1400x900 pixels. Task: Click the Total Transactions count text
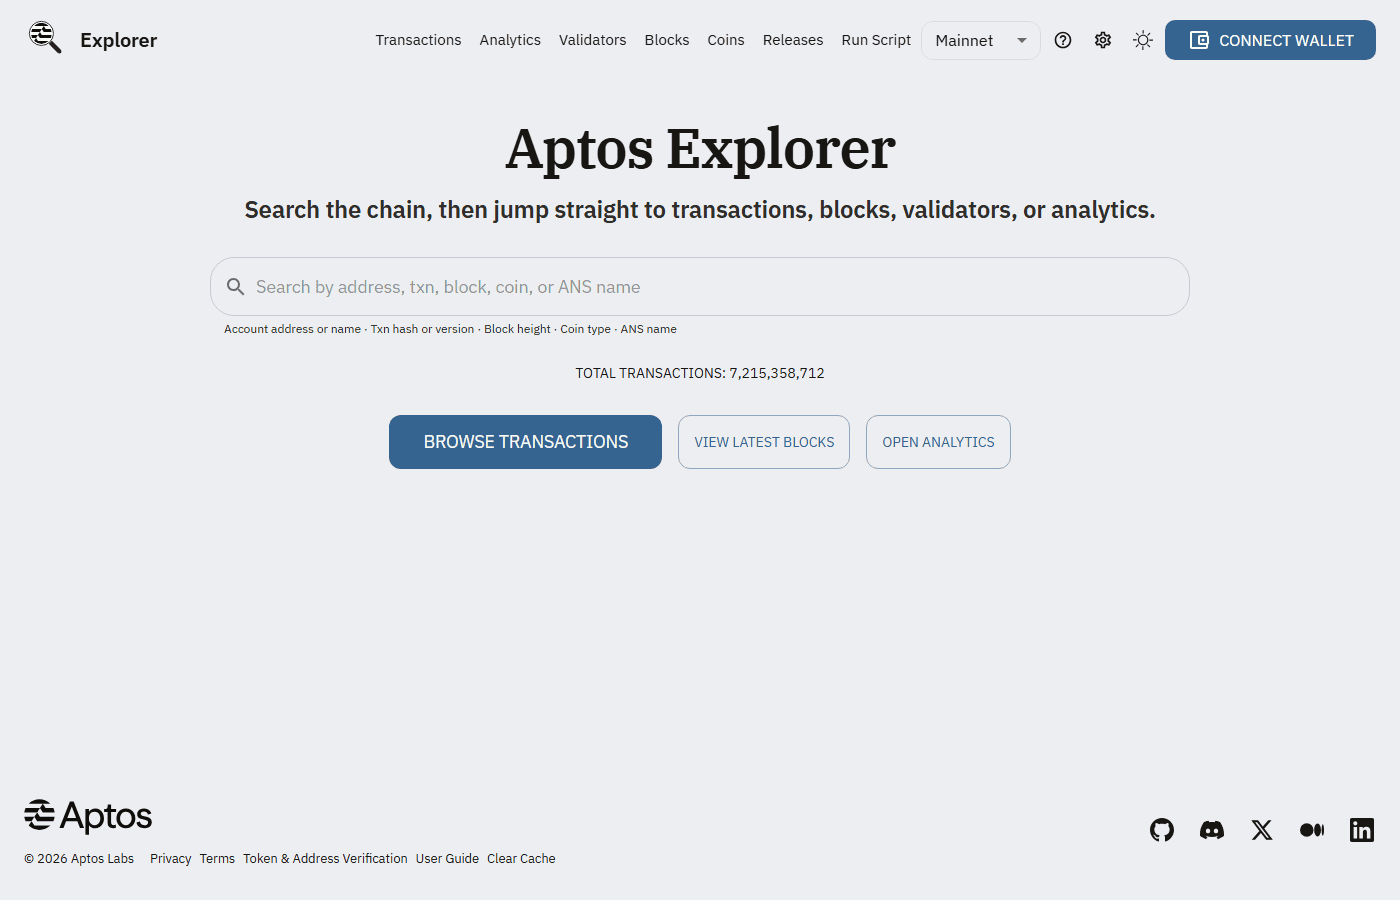[x=700, y=373]
